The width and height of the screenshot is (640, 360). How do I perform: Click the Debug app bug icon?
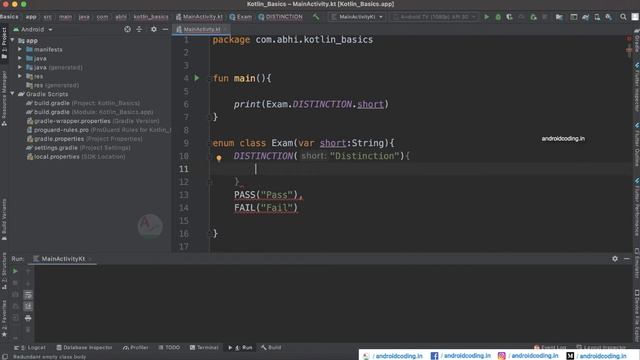[x=498, y=17]
